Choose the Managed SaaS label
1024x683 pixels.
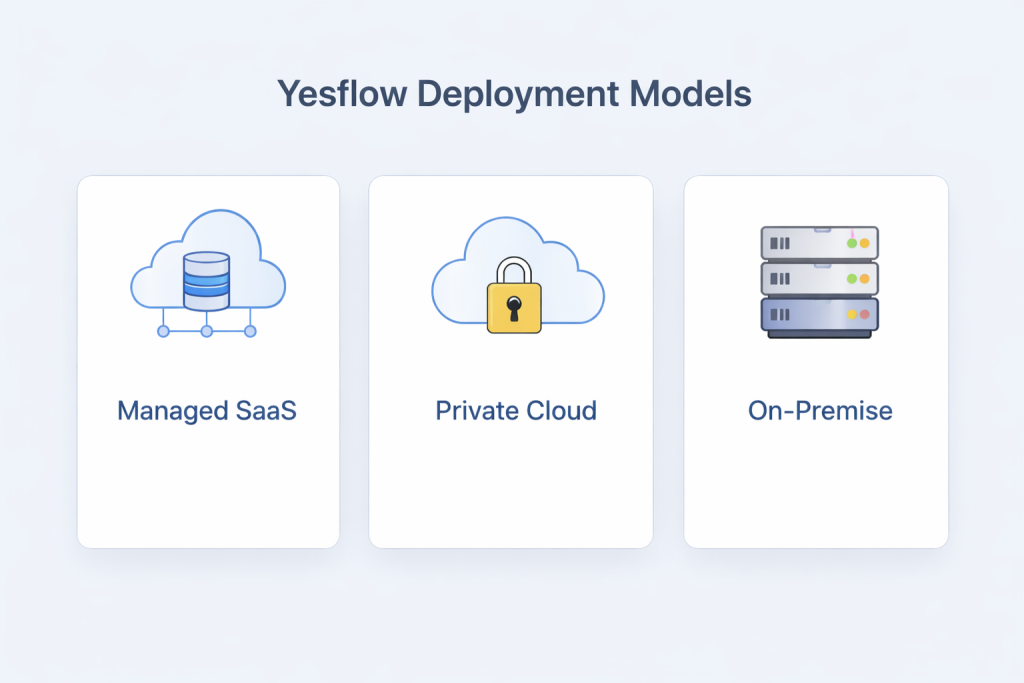207,411
